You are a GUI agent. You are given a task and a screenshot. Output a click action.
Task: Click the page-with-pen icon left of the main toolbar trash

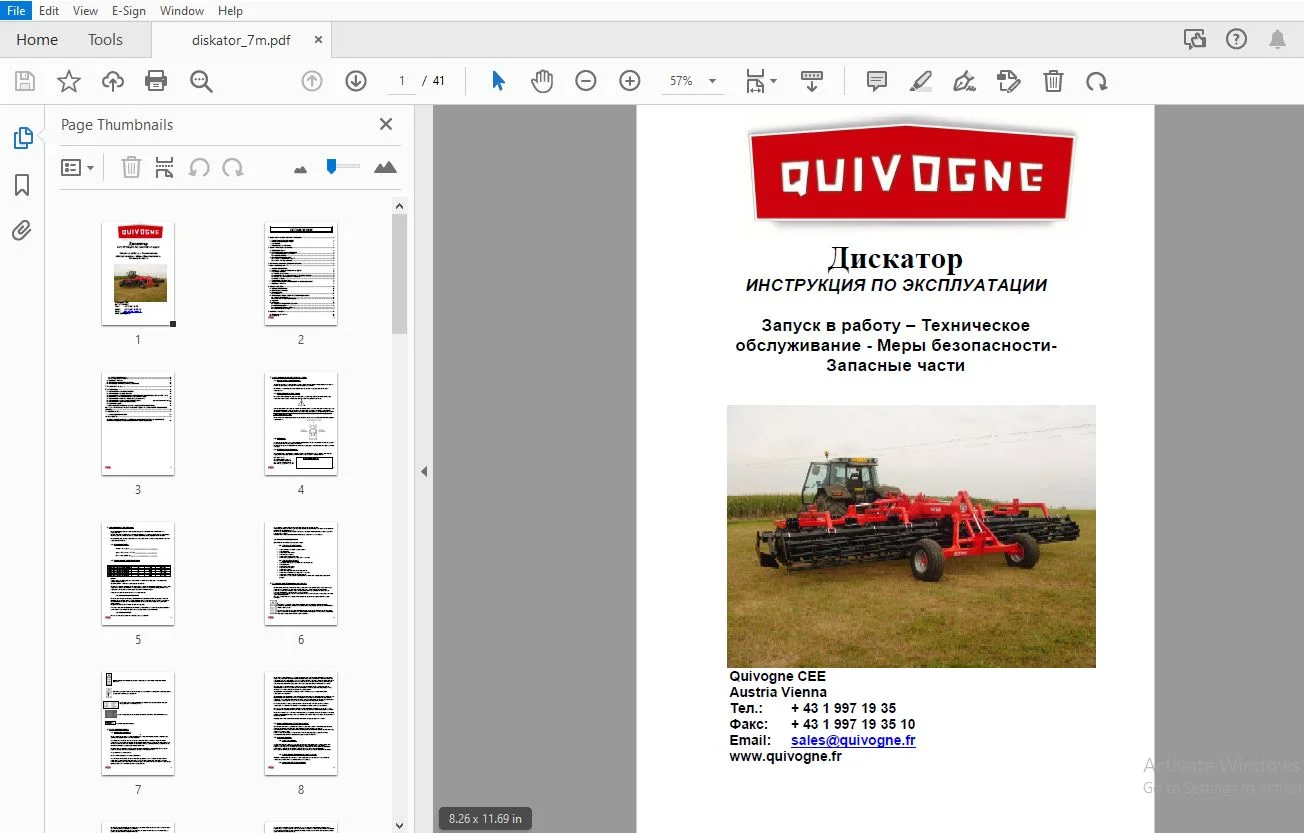tap(1009, 81)
